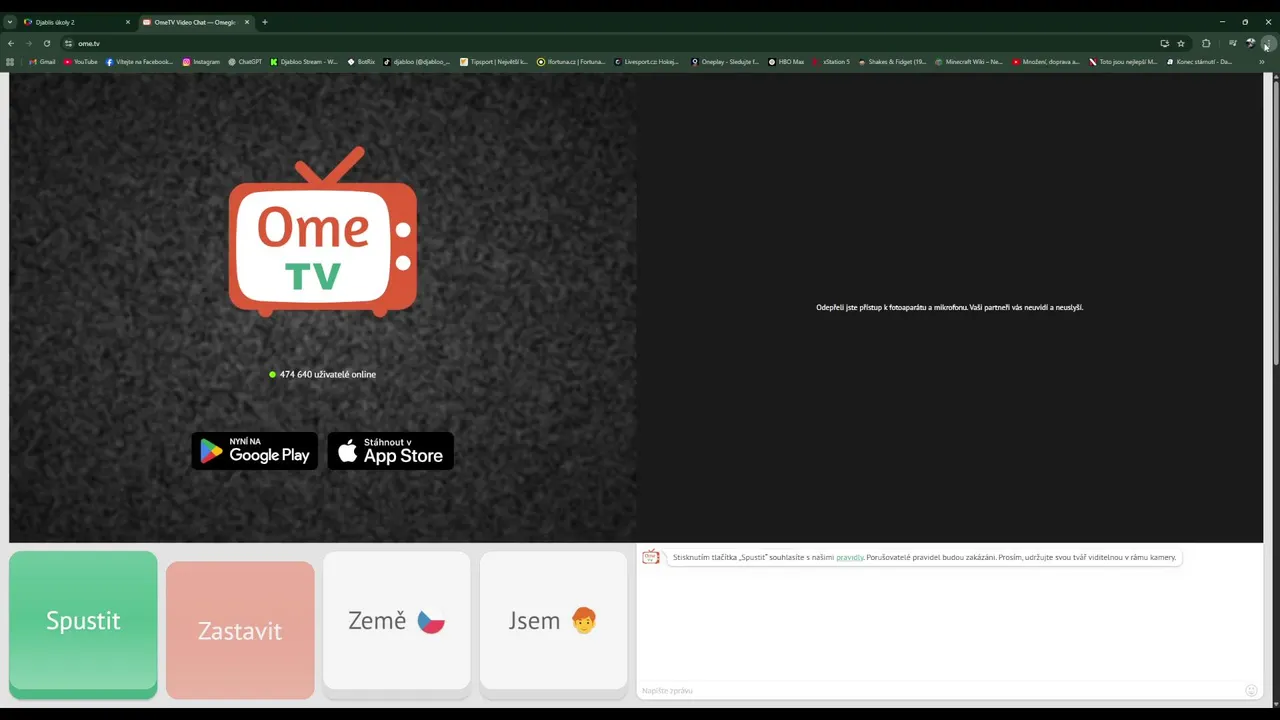Viewport: 1280px width, 720px height.
Task: Open the tab search dropdown
Action: (9, 22)
